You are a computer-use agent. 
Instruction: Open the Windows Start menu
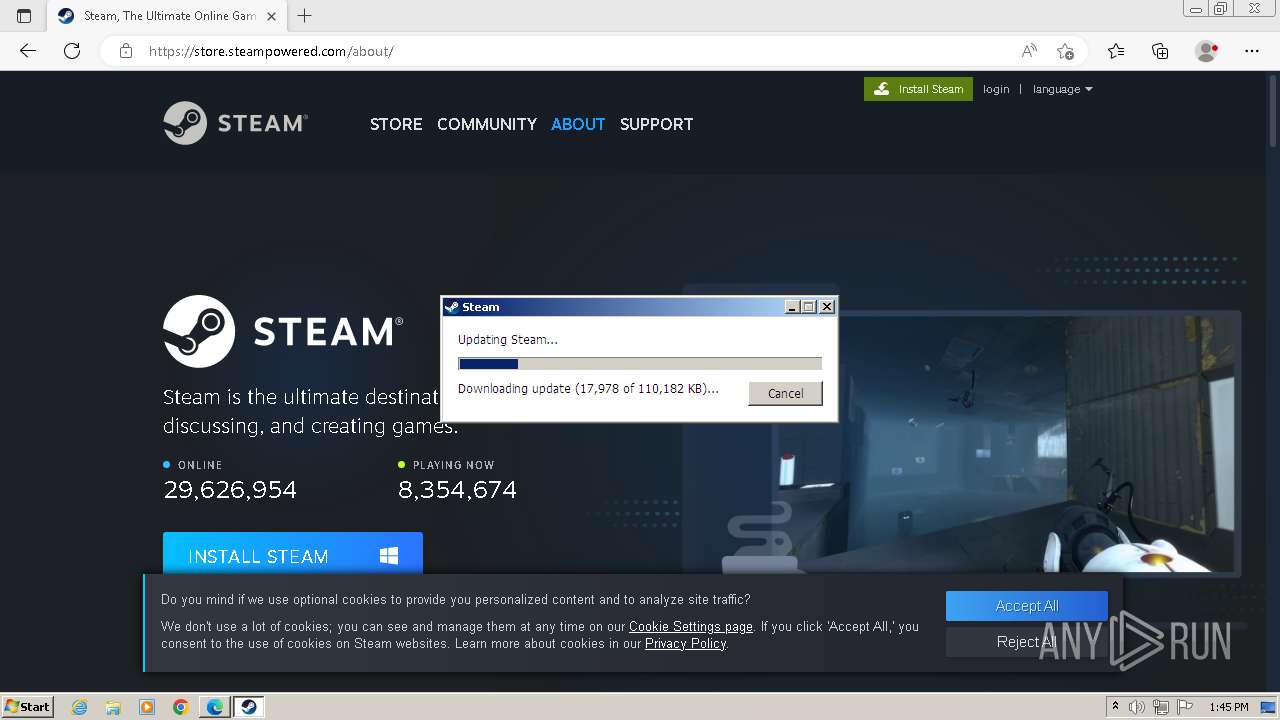[28, 706]
